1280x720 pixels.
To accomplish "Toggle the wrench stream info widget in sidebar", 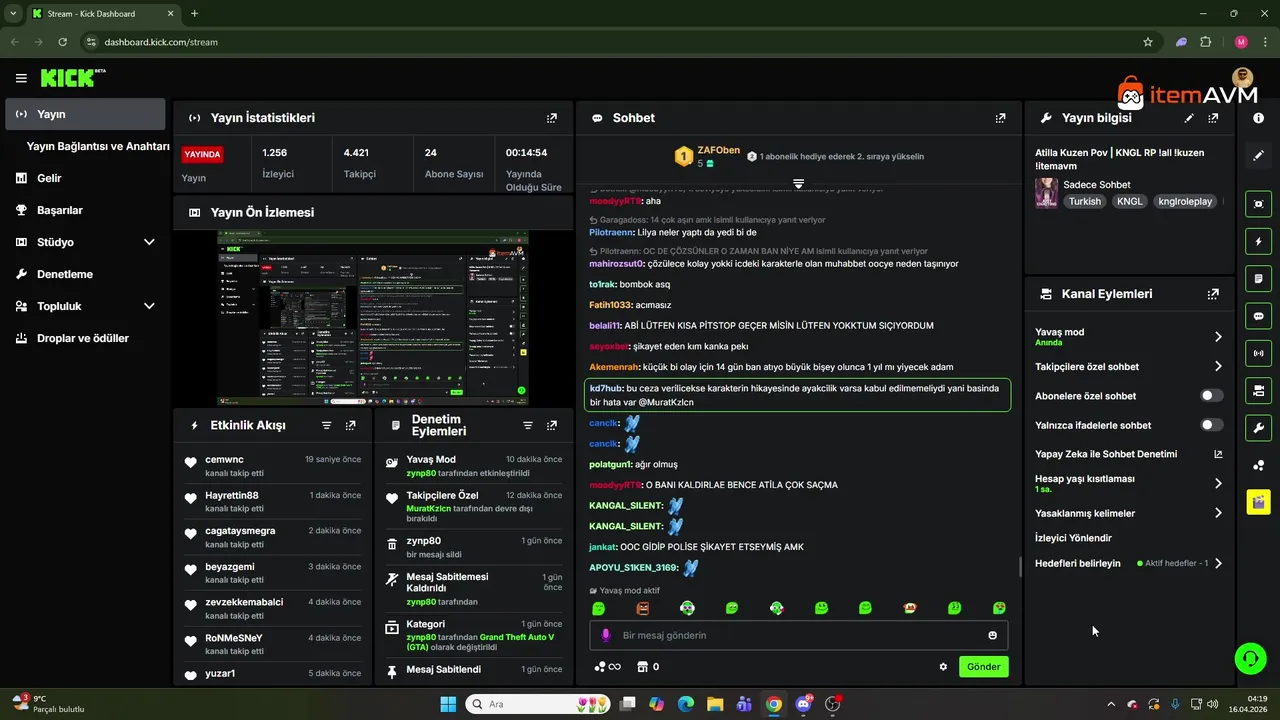I will pyautogui.click(x=1258, y=428).
